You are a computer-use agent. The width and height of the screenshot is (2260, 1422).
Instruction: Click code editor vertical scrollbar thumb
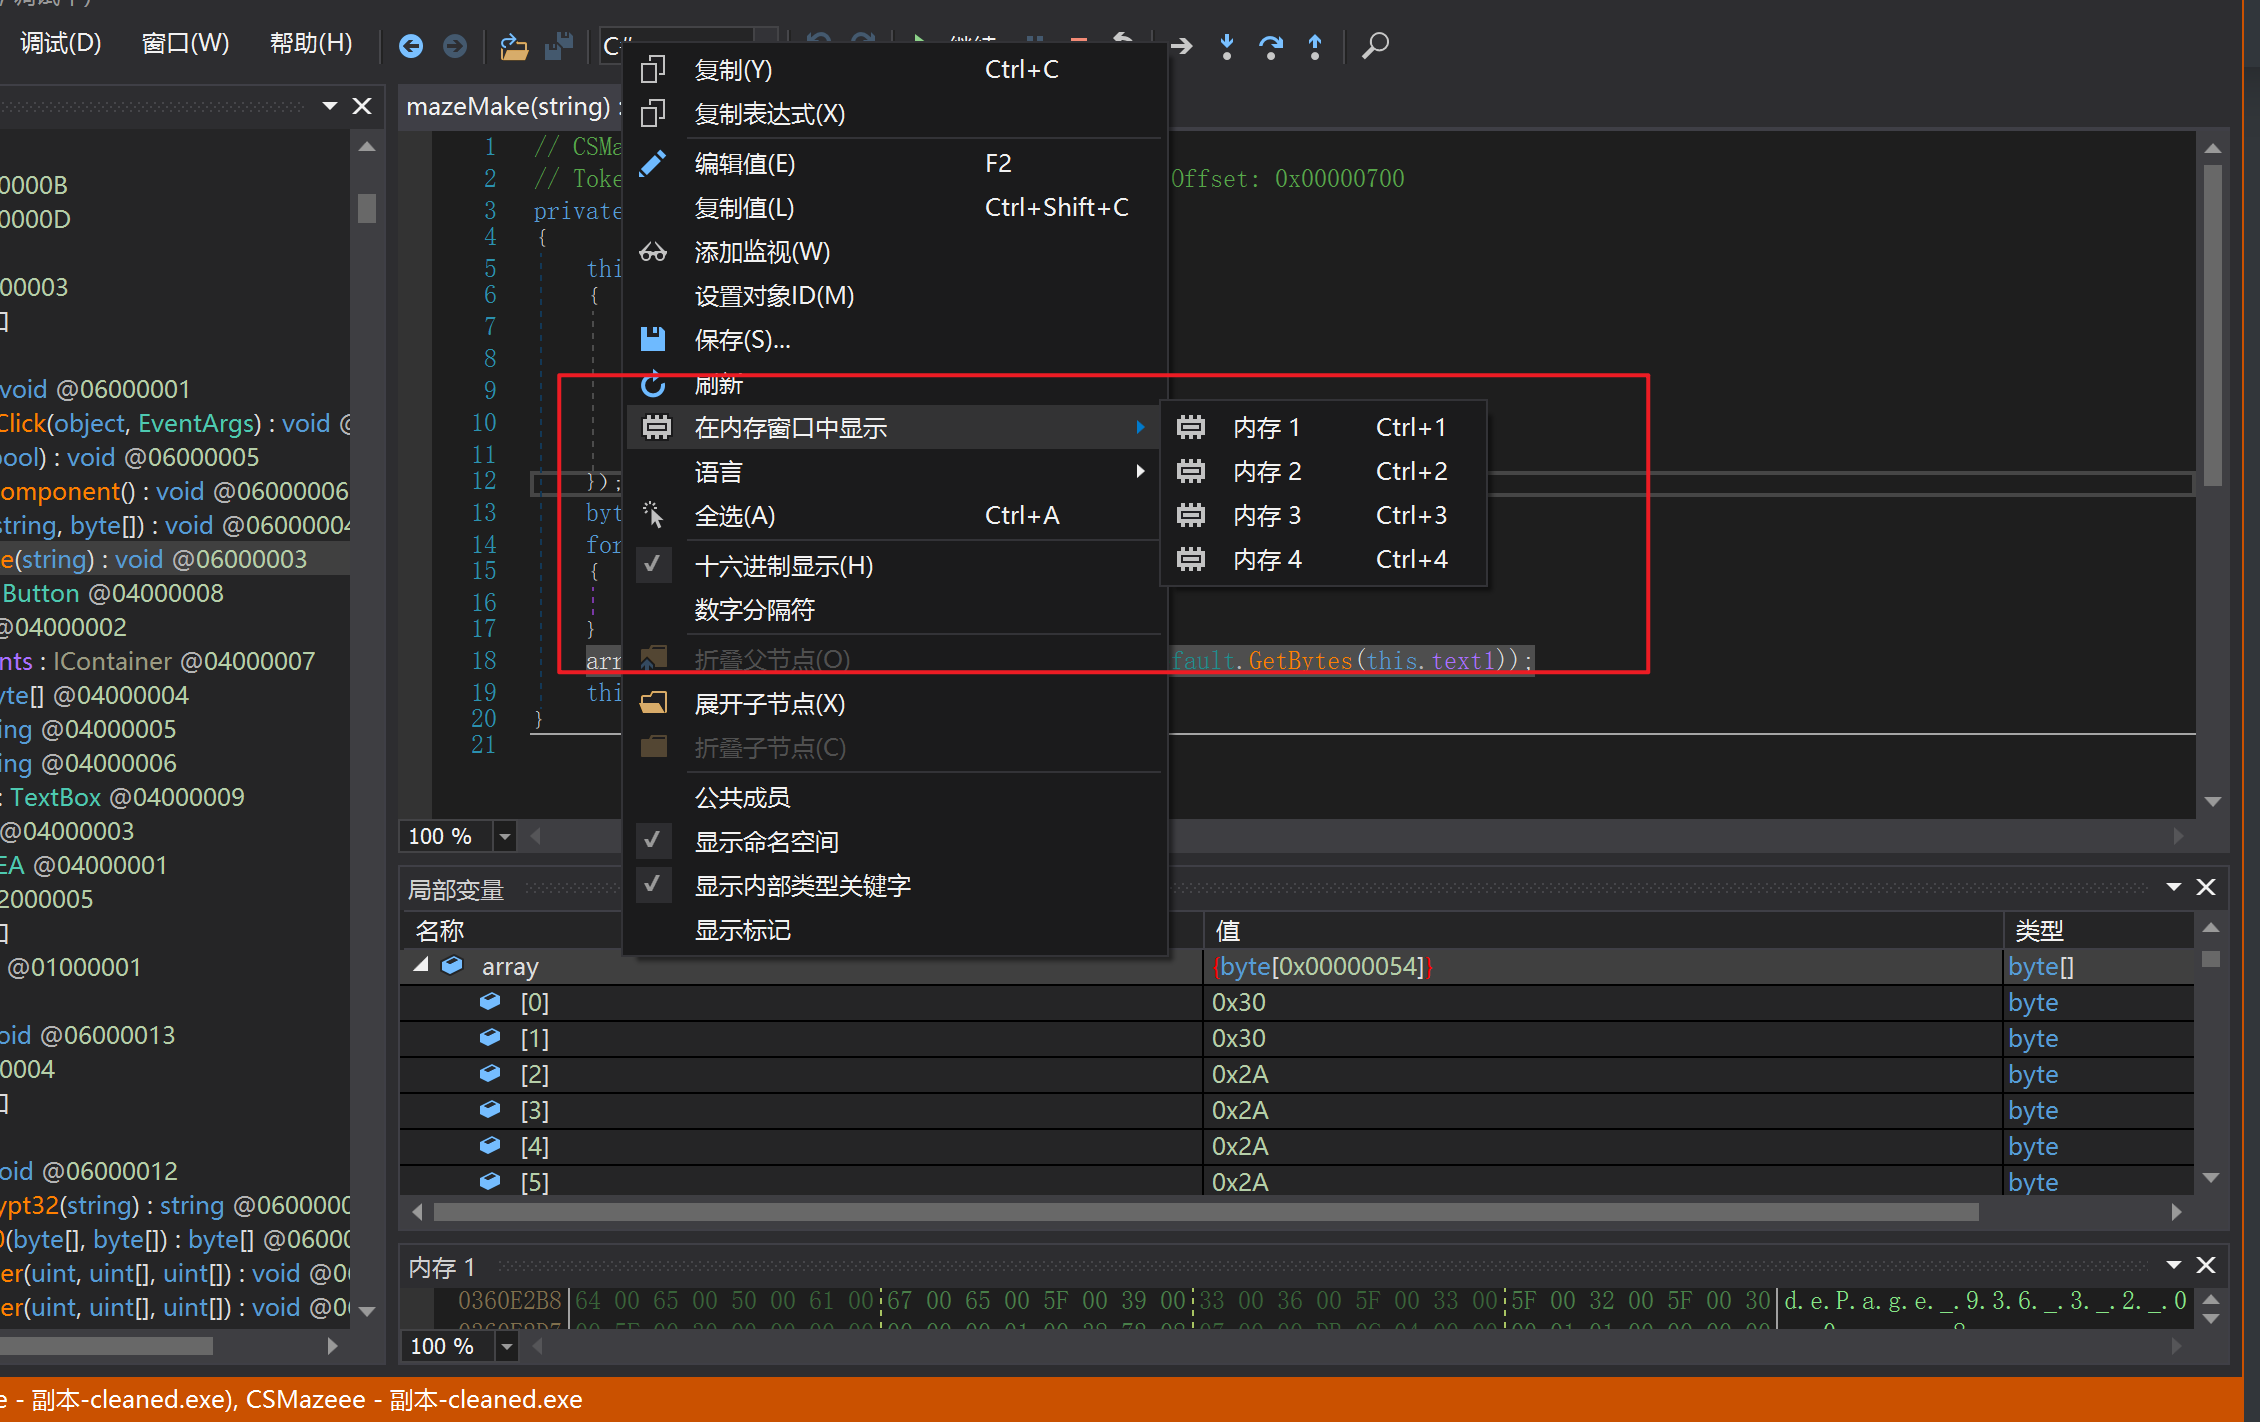tap(2213, 325)
